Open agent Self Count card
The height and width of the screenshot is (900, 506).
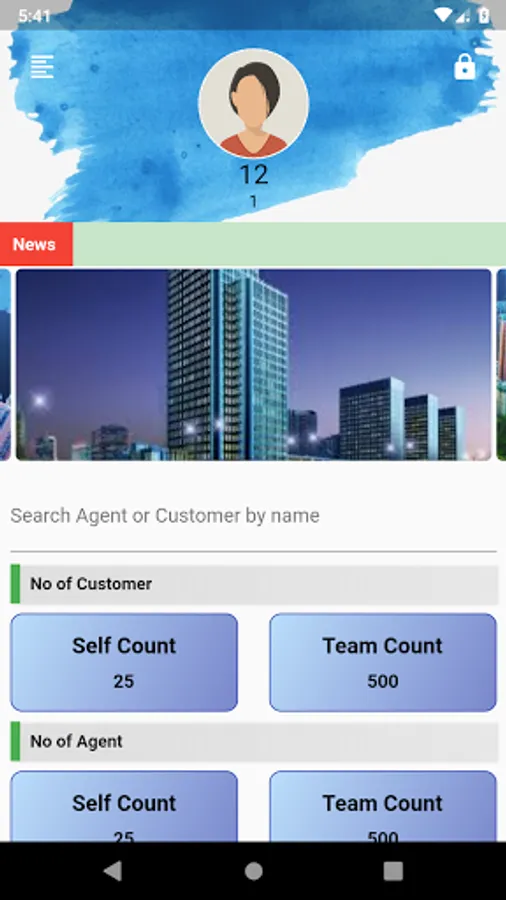[124, 806]
